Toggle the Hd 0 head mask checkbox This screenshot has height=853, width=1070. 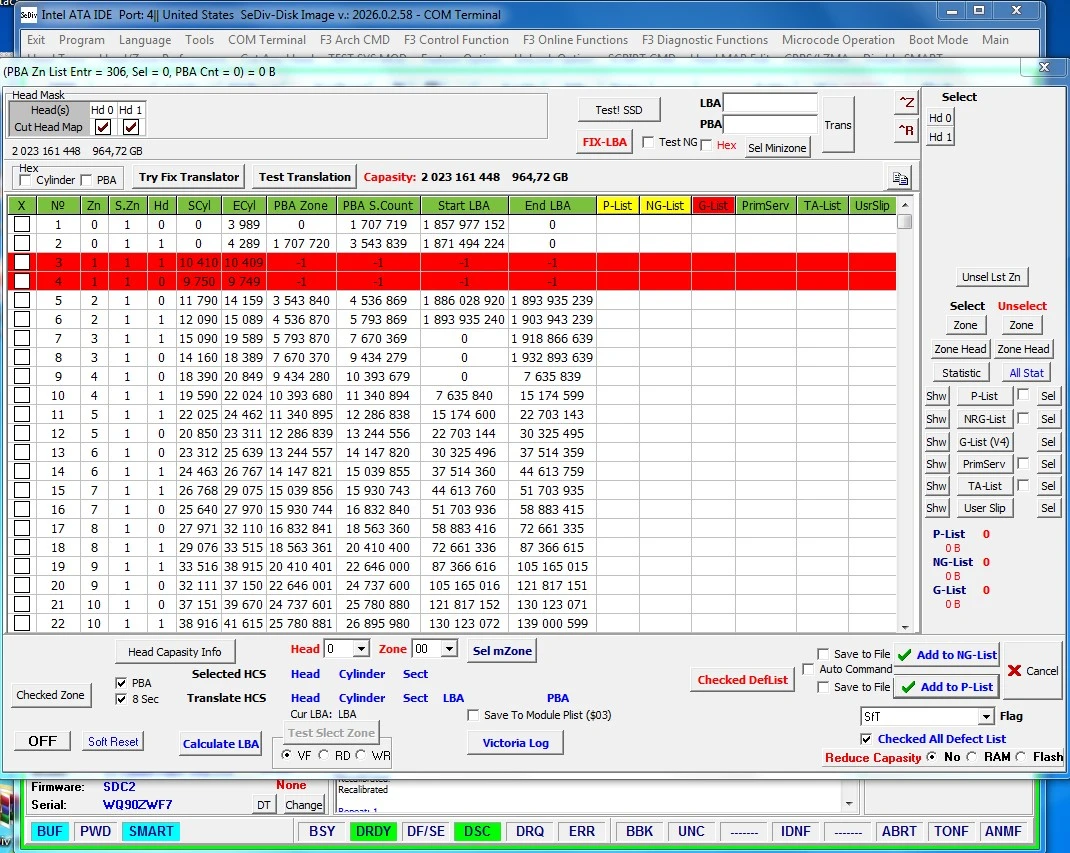pyautogui.click(x=103, y=127)
